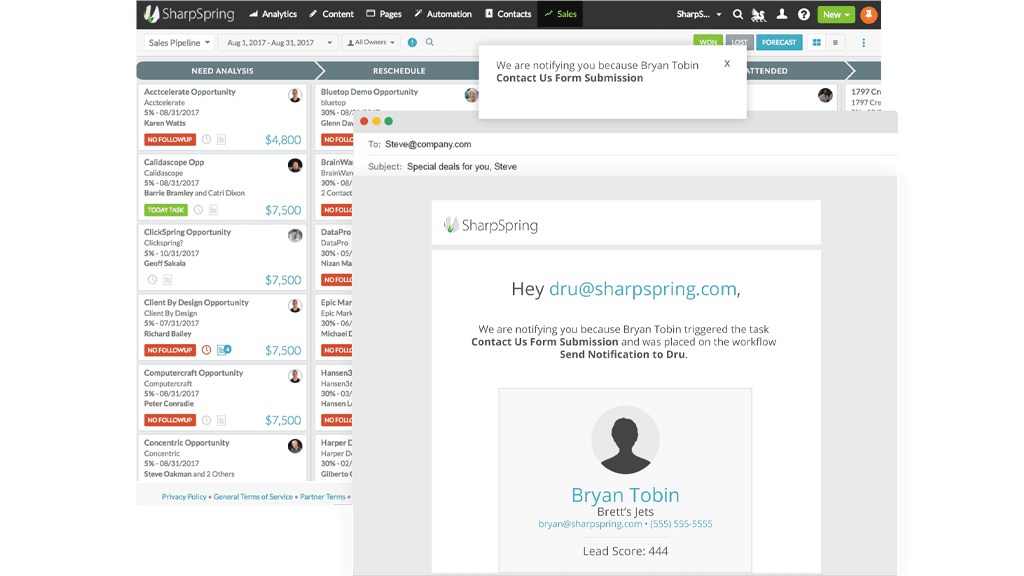
Task: Click the FORECAST button
Action: click(x=779, y=42)
